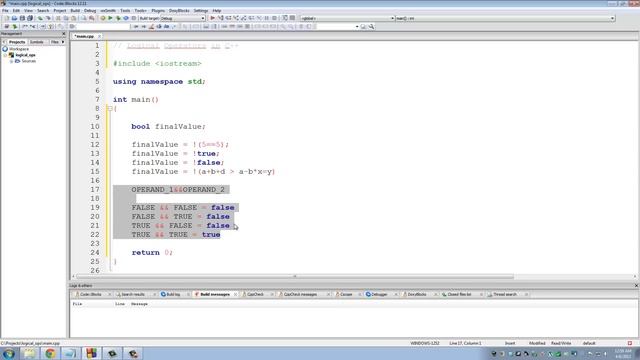Screen dimensions: 640x360
Task: Close the Logs & others panel
Action: click(x=636, y=286)
